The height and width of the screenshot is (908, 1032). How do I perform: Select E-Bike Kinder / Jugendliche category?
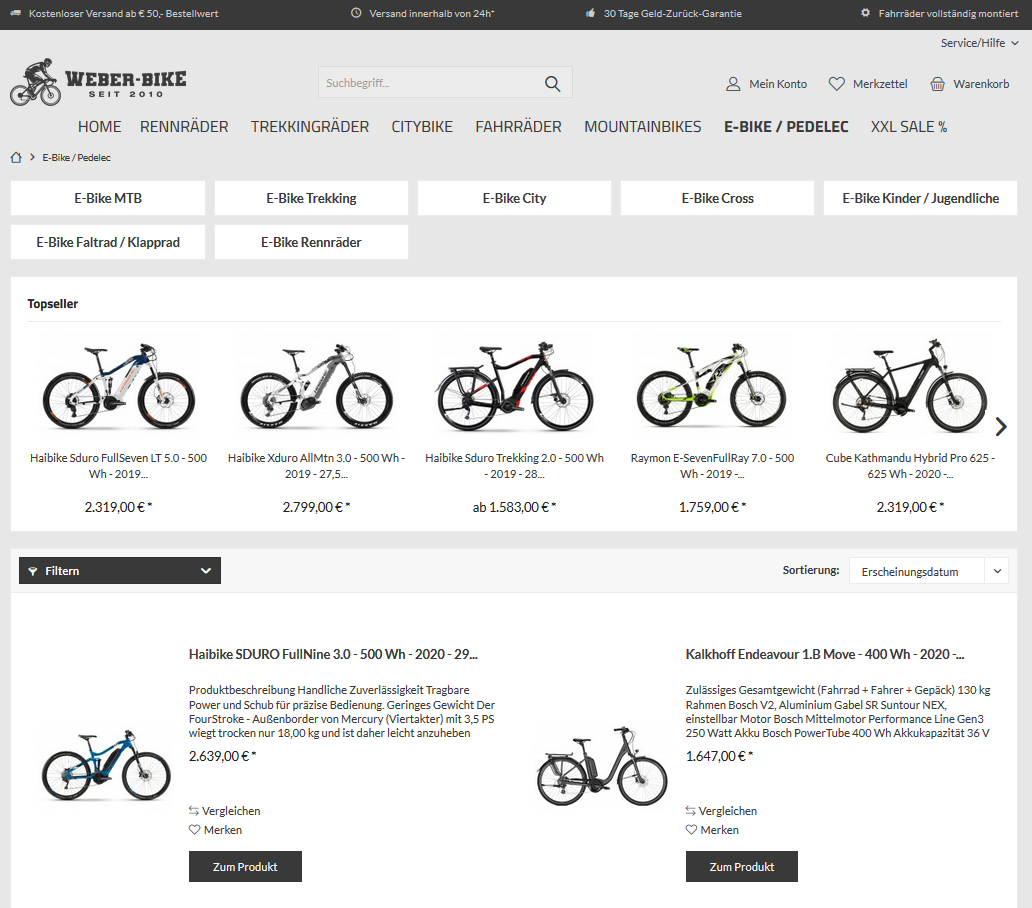[x=920, y=198]
